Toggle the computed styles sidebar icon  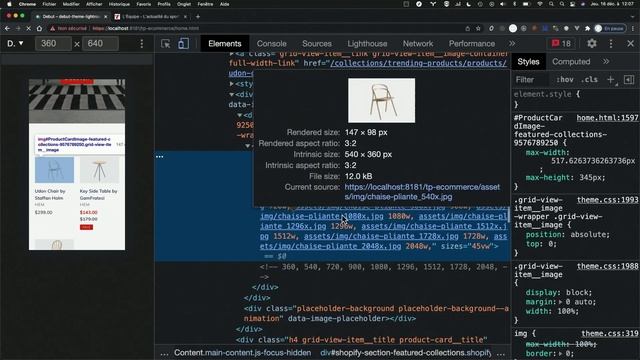[629, 80]
